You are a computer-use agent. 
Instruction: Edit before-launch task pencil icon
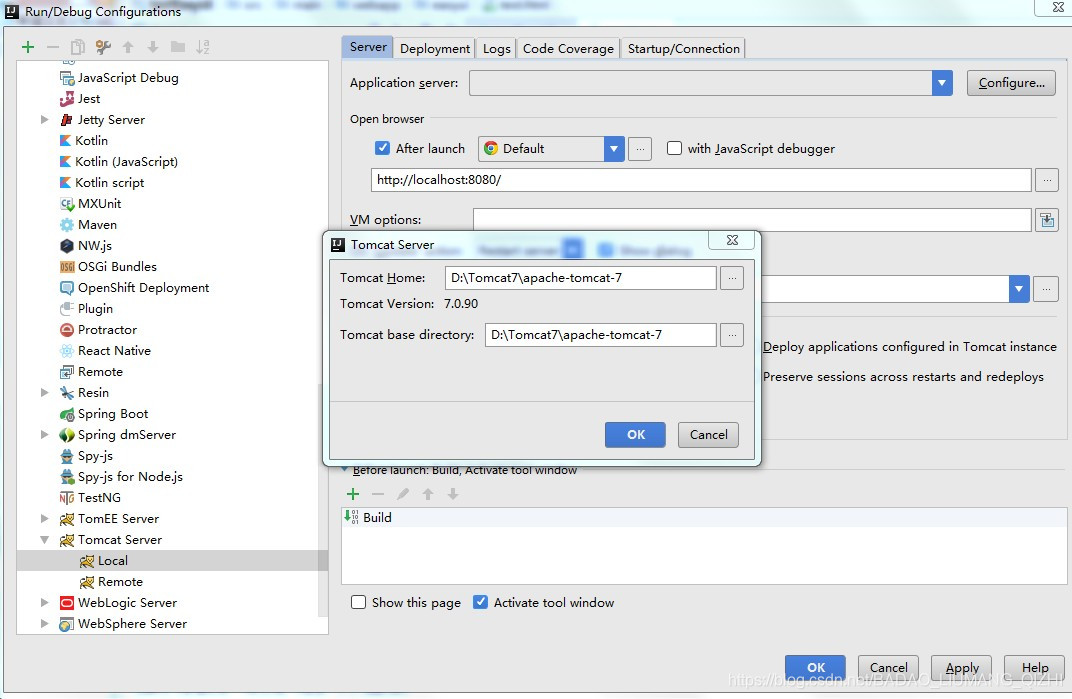tap(403, 494)
